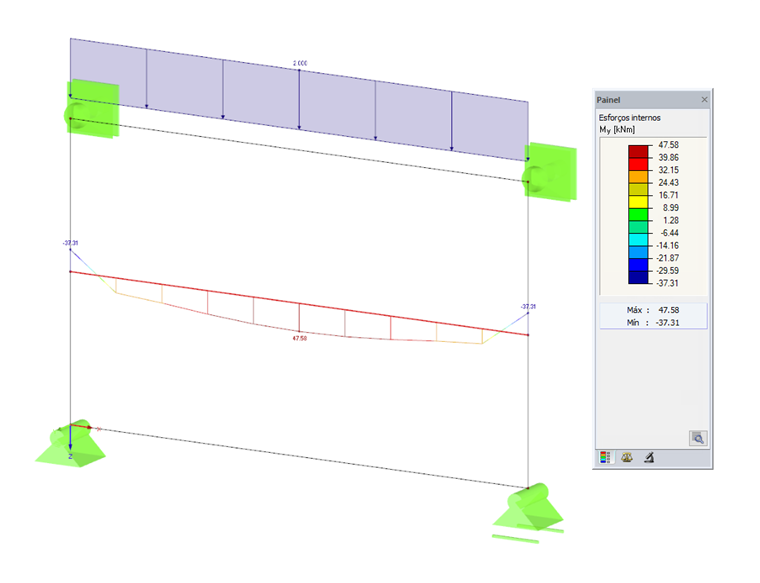Select the cyan -6.44 color swatch

638,239
